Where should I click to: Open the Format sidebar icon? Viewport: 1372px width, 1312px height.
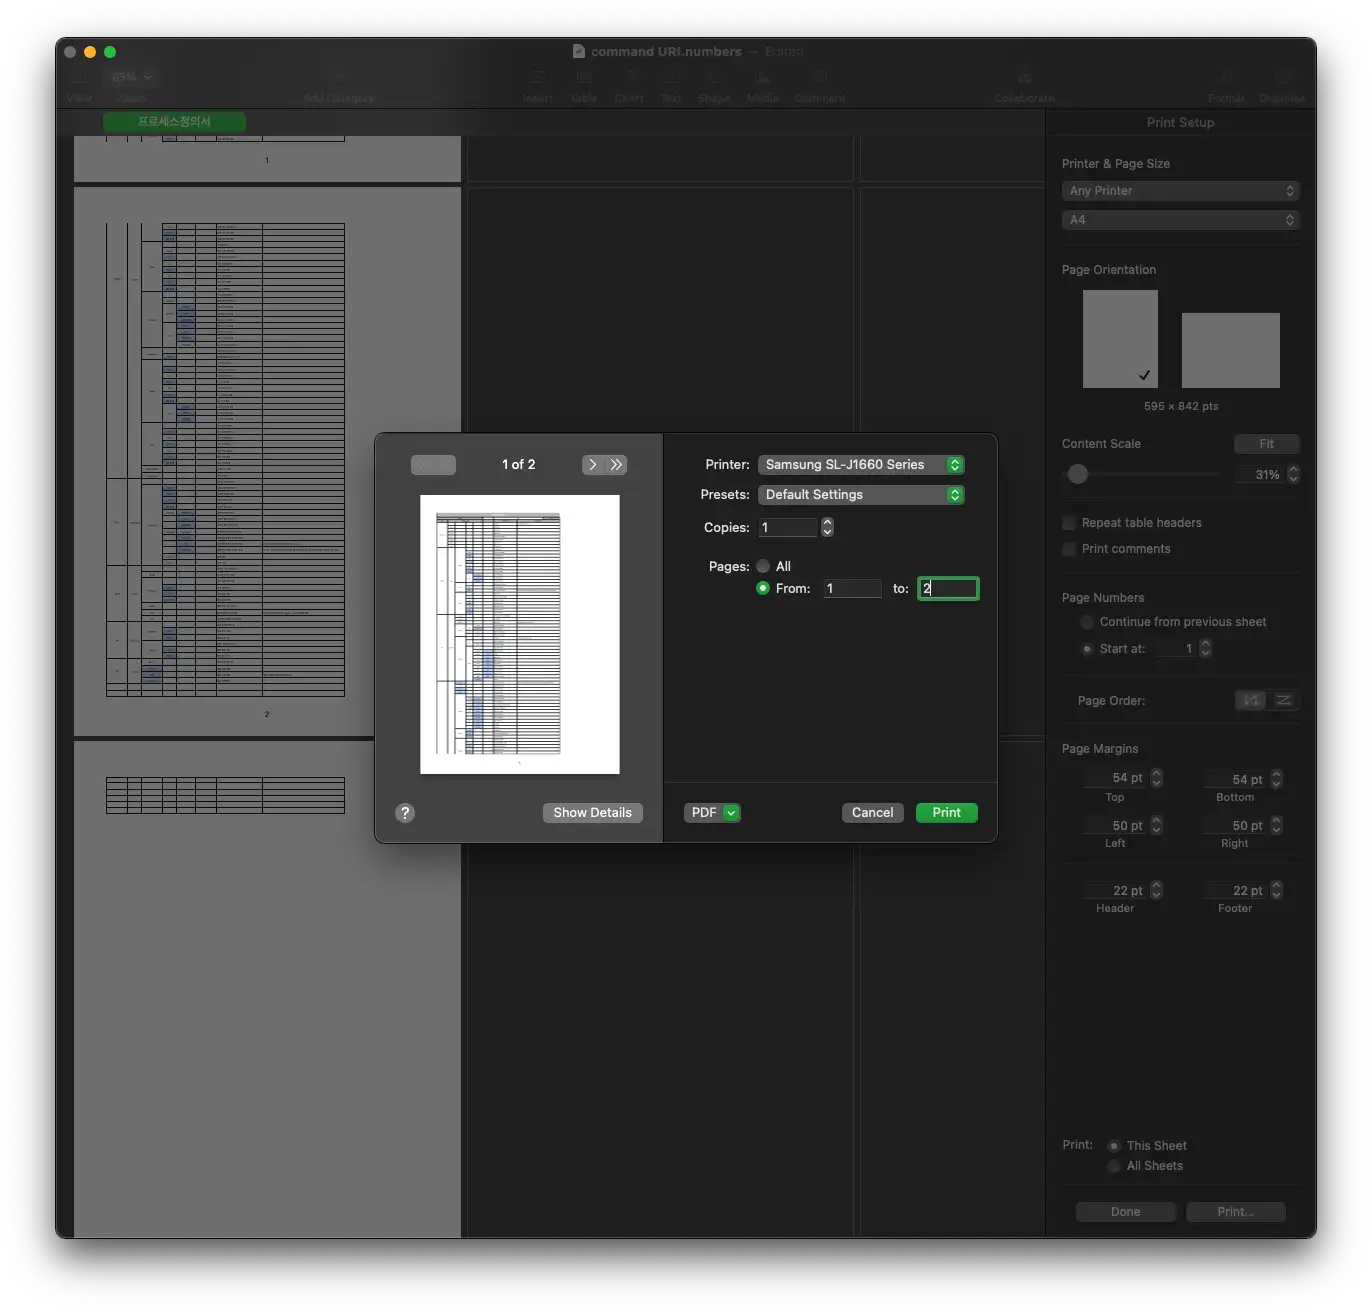[x=1227, y=79]
